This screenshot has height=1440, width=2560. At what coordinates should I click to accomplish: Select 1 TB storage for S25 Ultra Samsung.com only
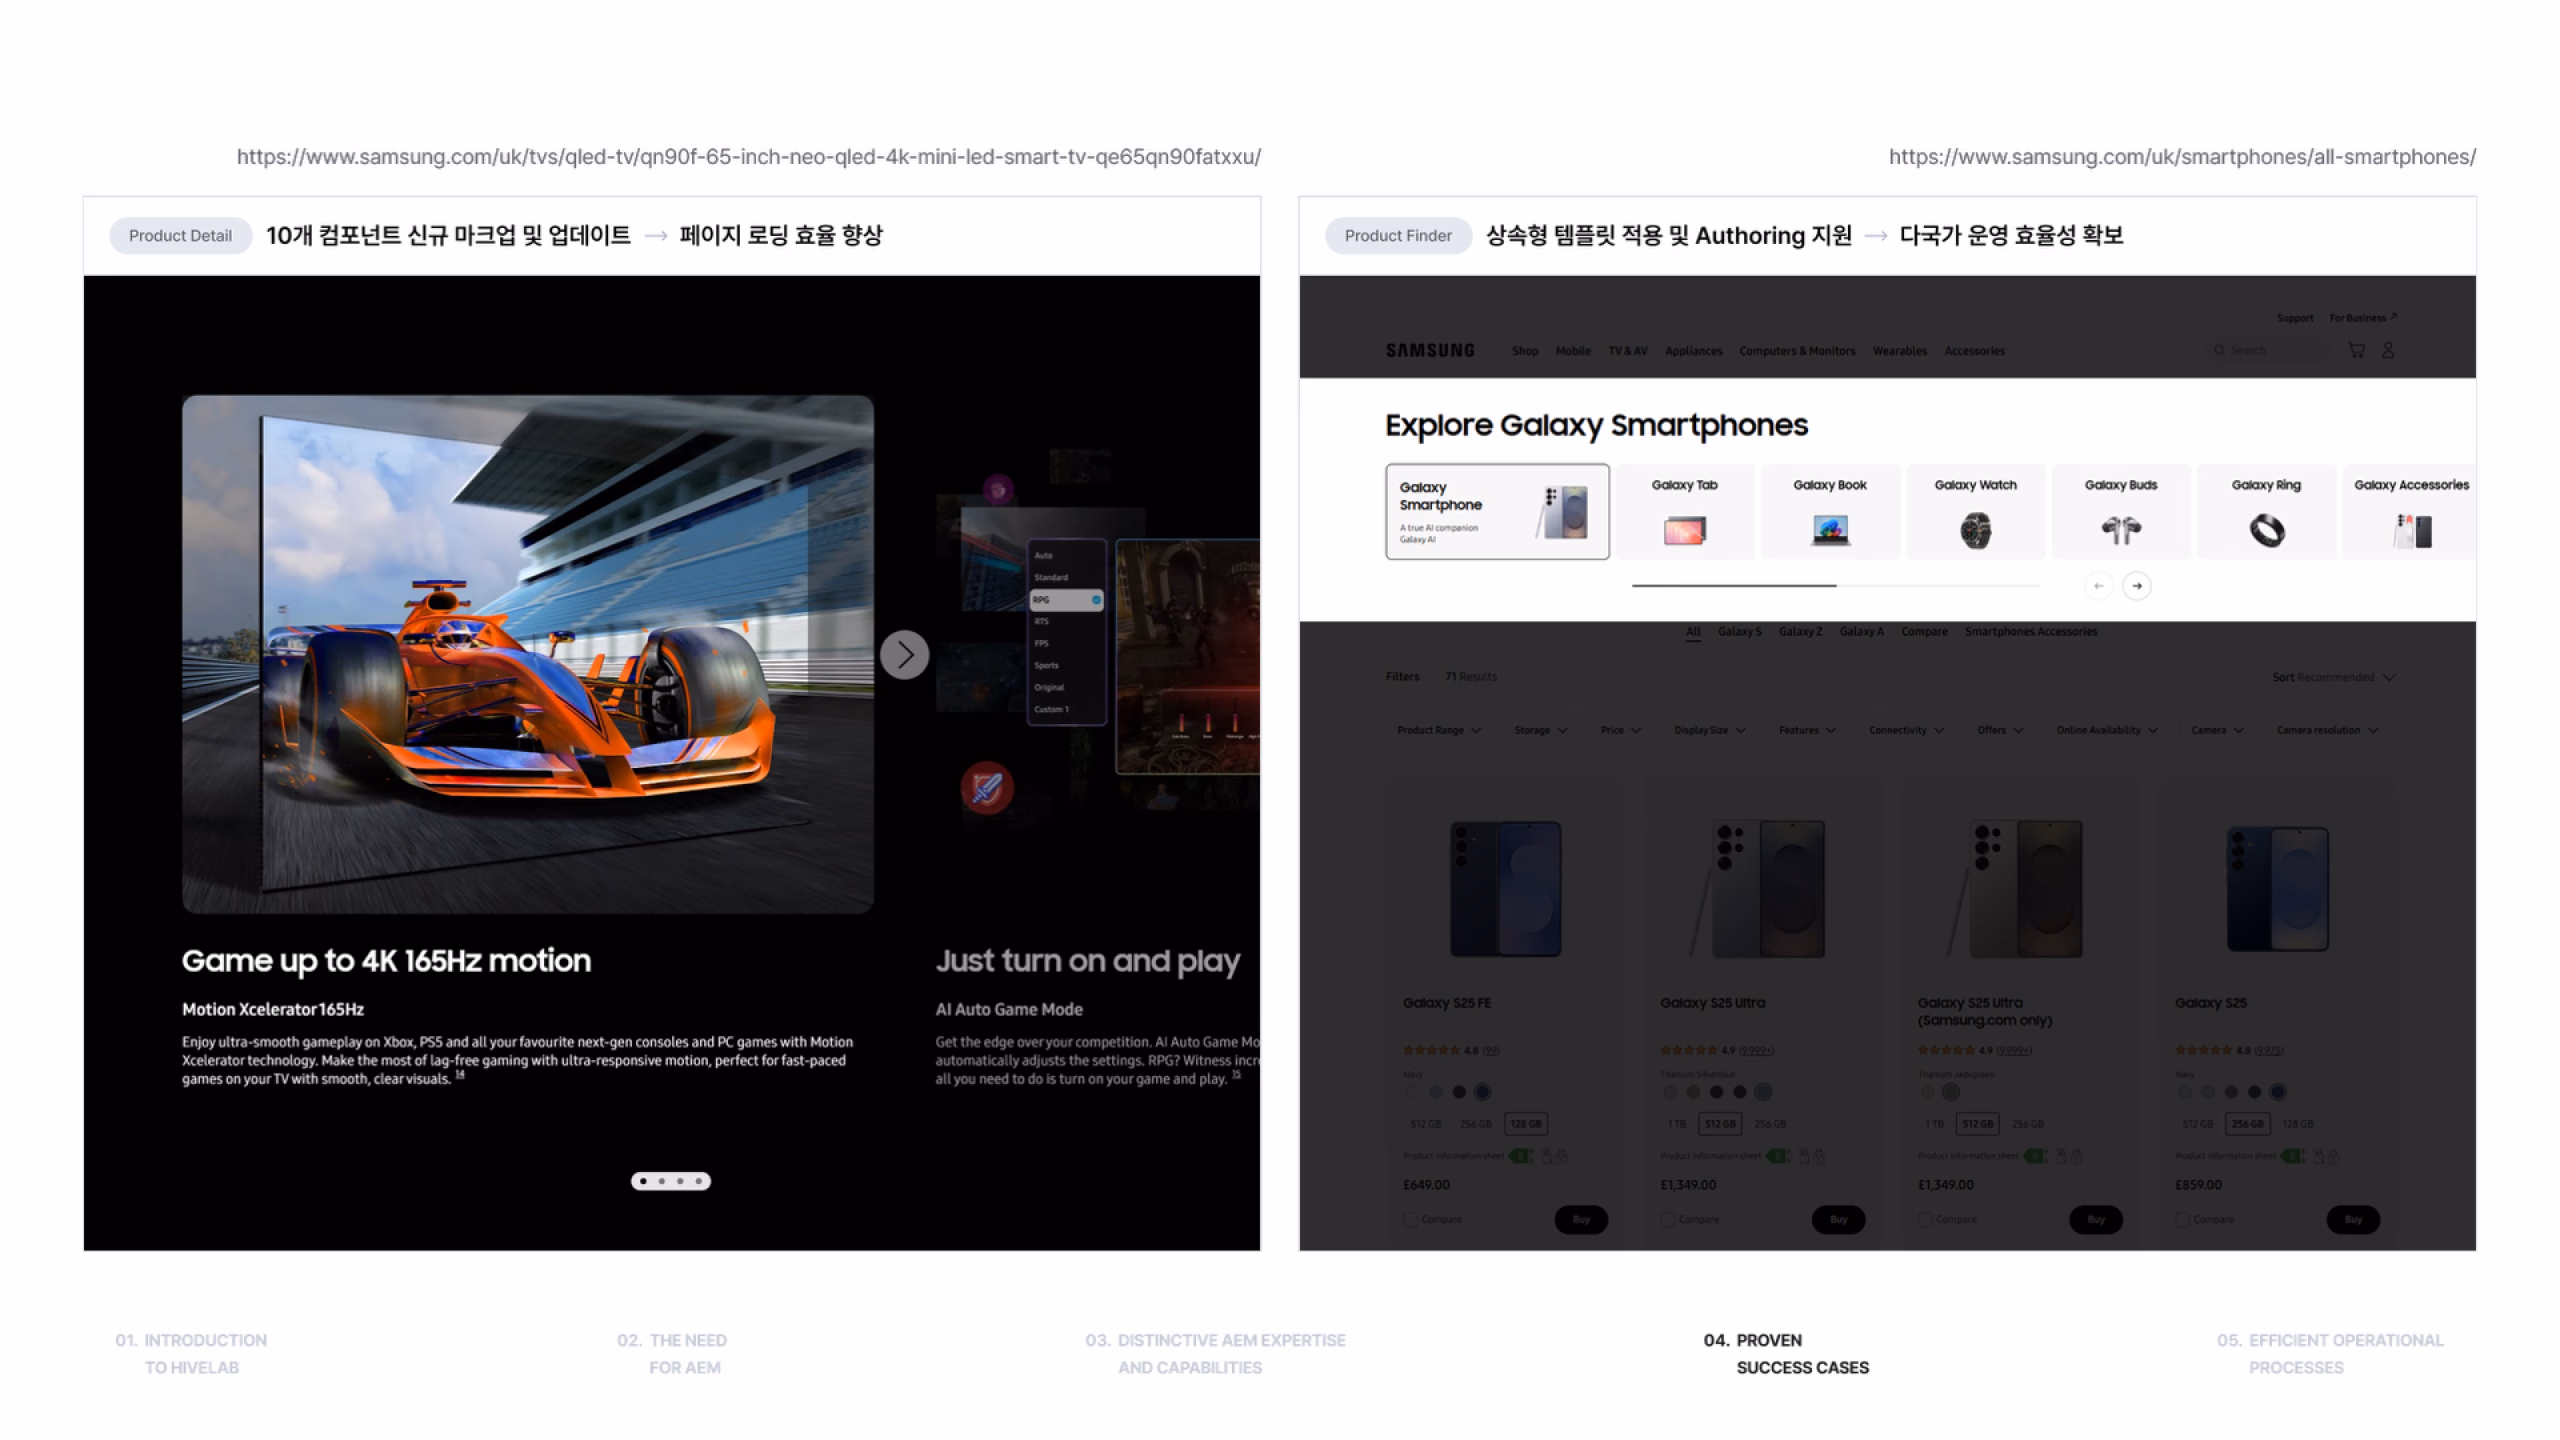pyautogui.click(x=1934, y=1124)
